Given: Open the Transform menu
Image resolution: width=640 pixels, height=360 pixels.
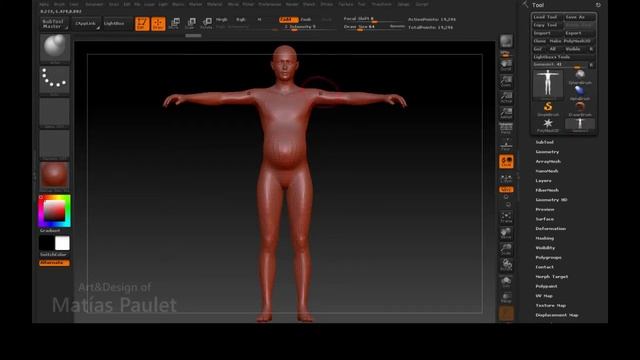Looking at the screenshot, I should coord(381,4).
